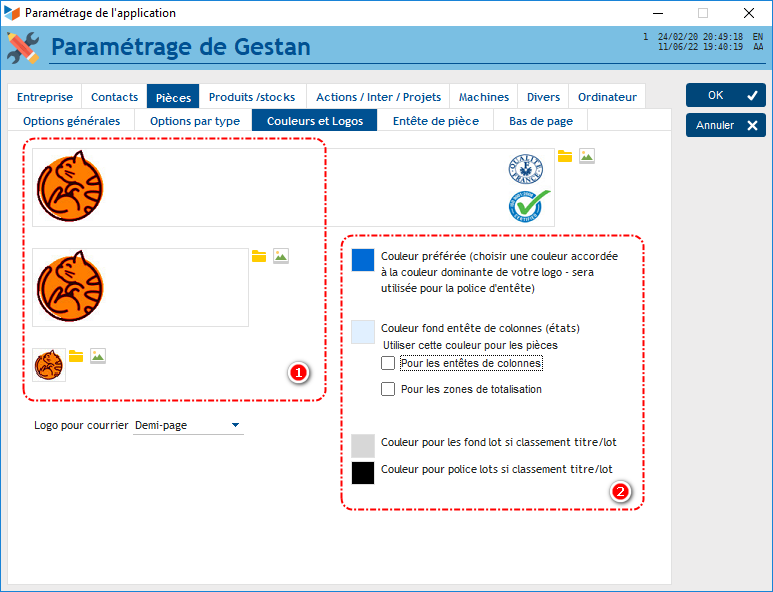Click folder icon beside the top wide logo
The height and width of the screenshot is (592, 773).
point(565,156)
